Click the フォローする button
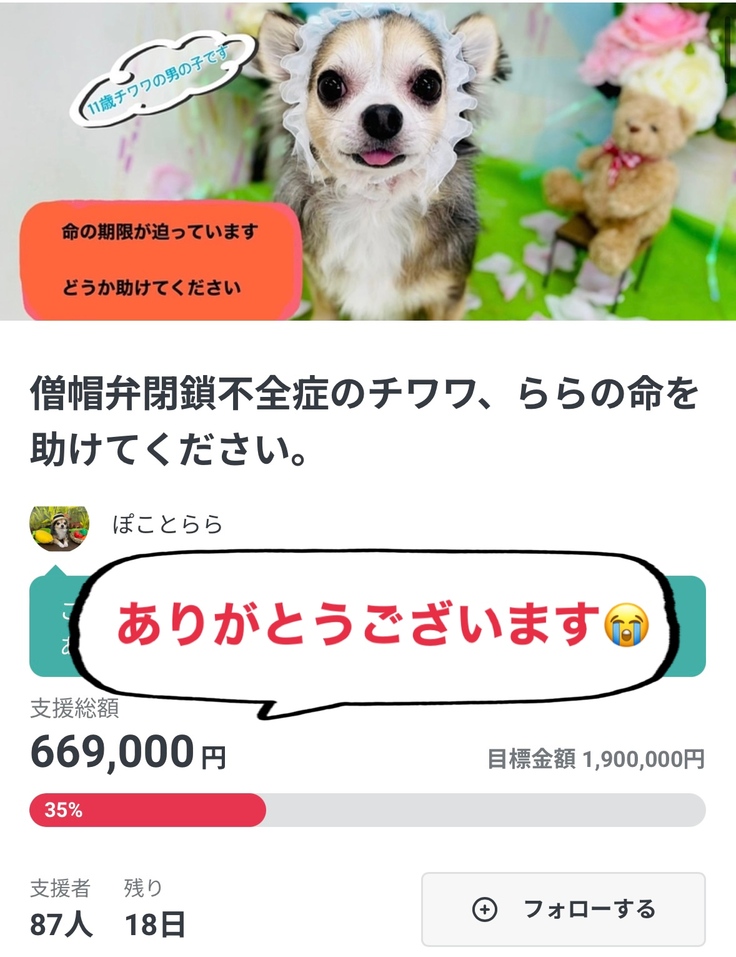This screenshot has width=736, height=957. [563, 909]
